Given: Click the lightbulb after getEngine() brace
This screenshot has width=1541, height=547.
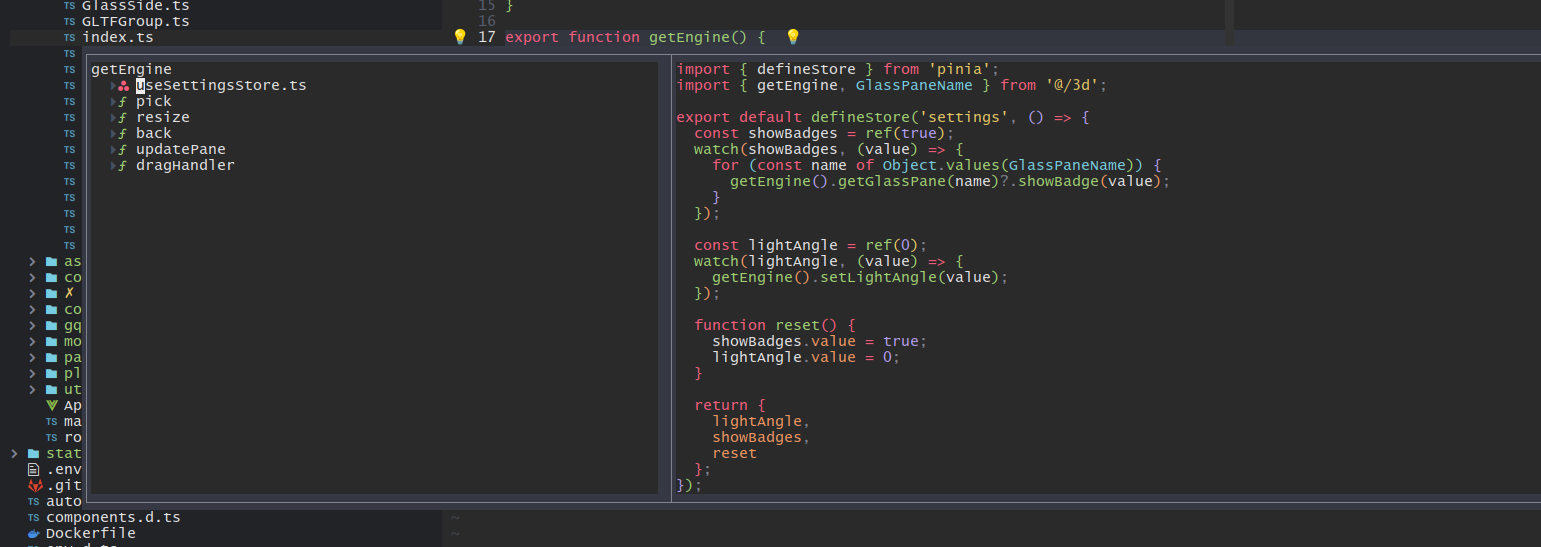Looking at the screenshot, I should 793,37.
